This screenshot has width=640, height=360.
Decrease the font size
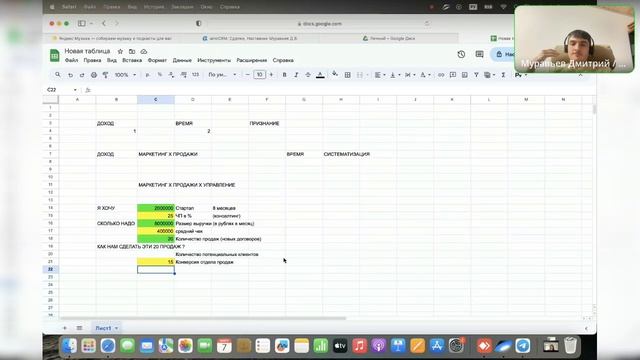[247, 75]
